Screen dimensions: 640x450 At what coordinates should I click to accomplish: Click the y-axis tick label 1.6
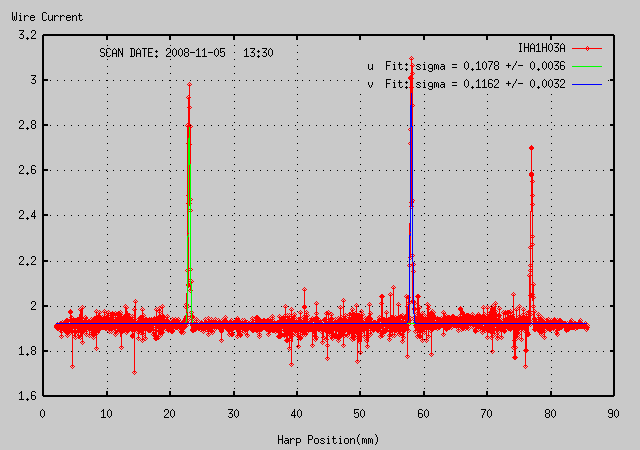[x=27, y=396]
